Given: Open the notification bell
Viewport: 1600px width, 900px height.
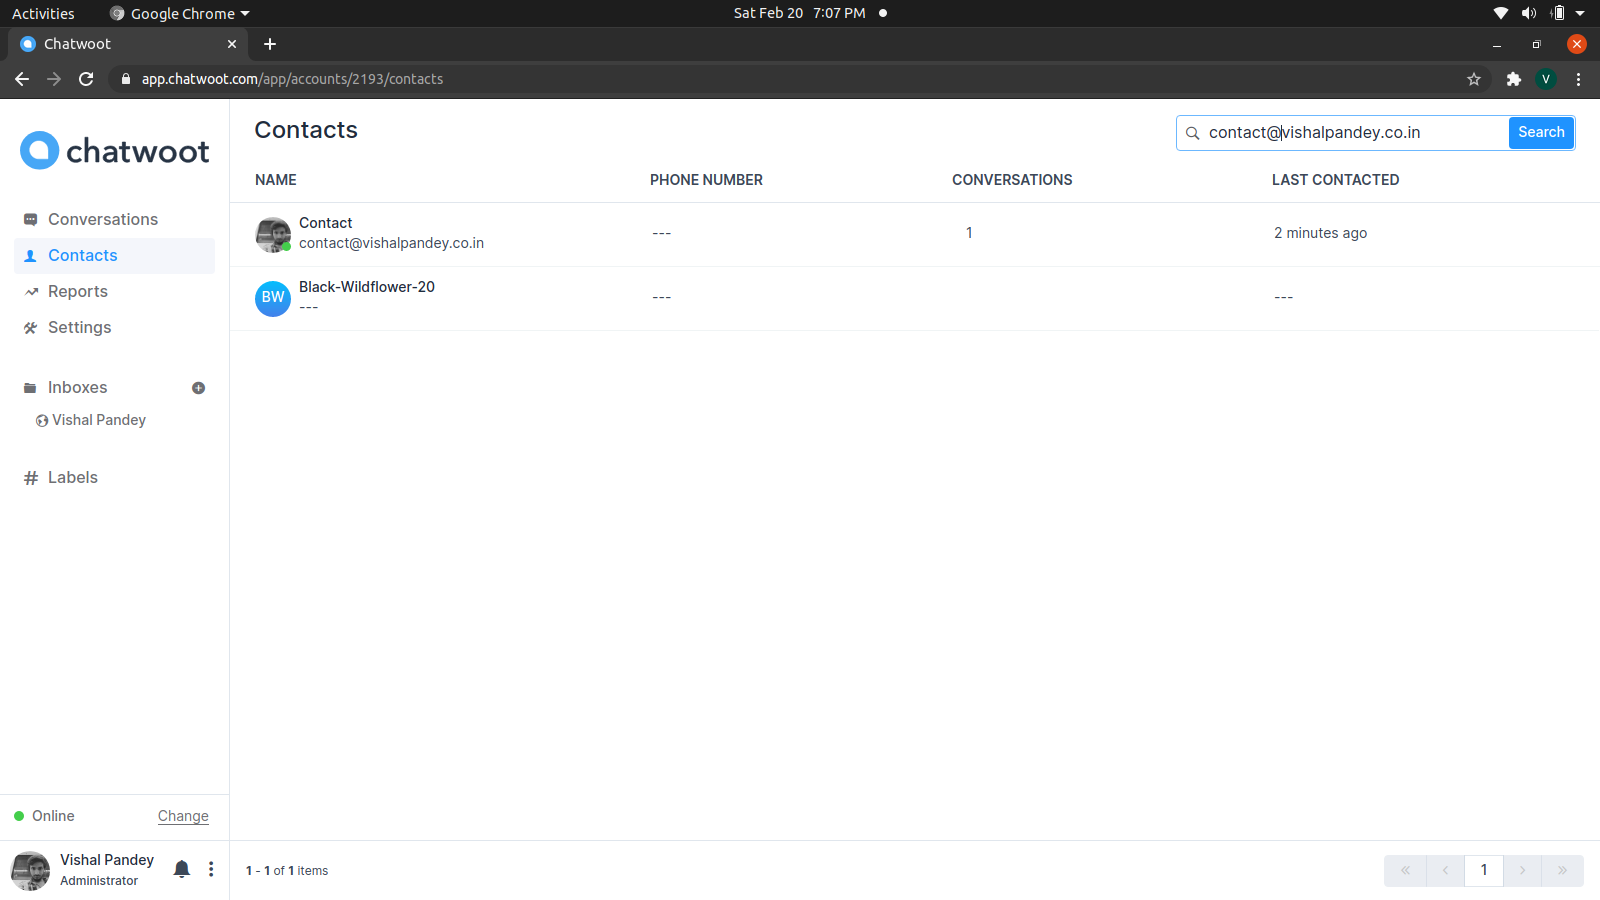Looking at the screenshot, I should [181, 869].
